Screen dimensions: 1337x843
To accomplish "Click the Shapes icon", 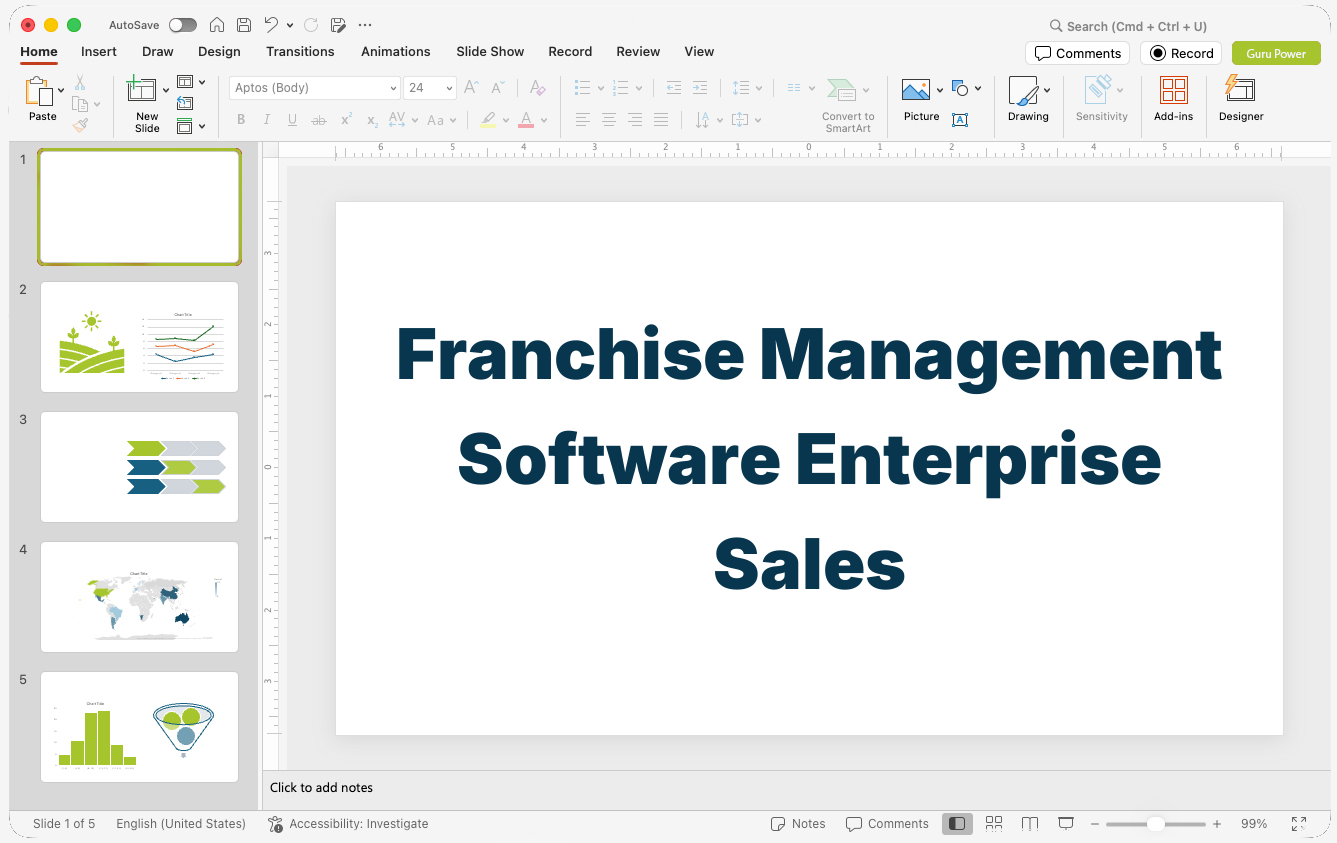I will click(960, 89).
